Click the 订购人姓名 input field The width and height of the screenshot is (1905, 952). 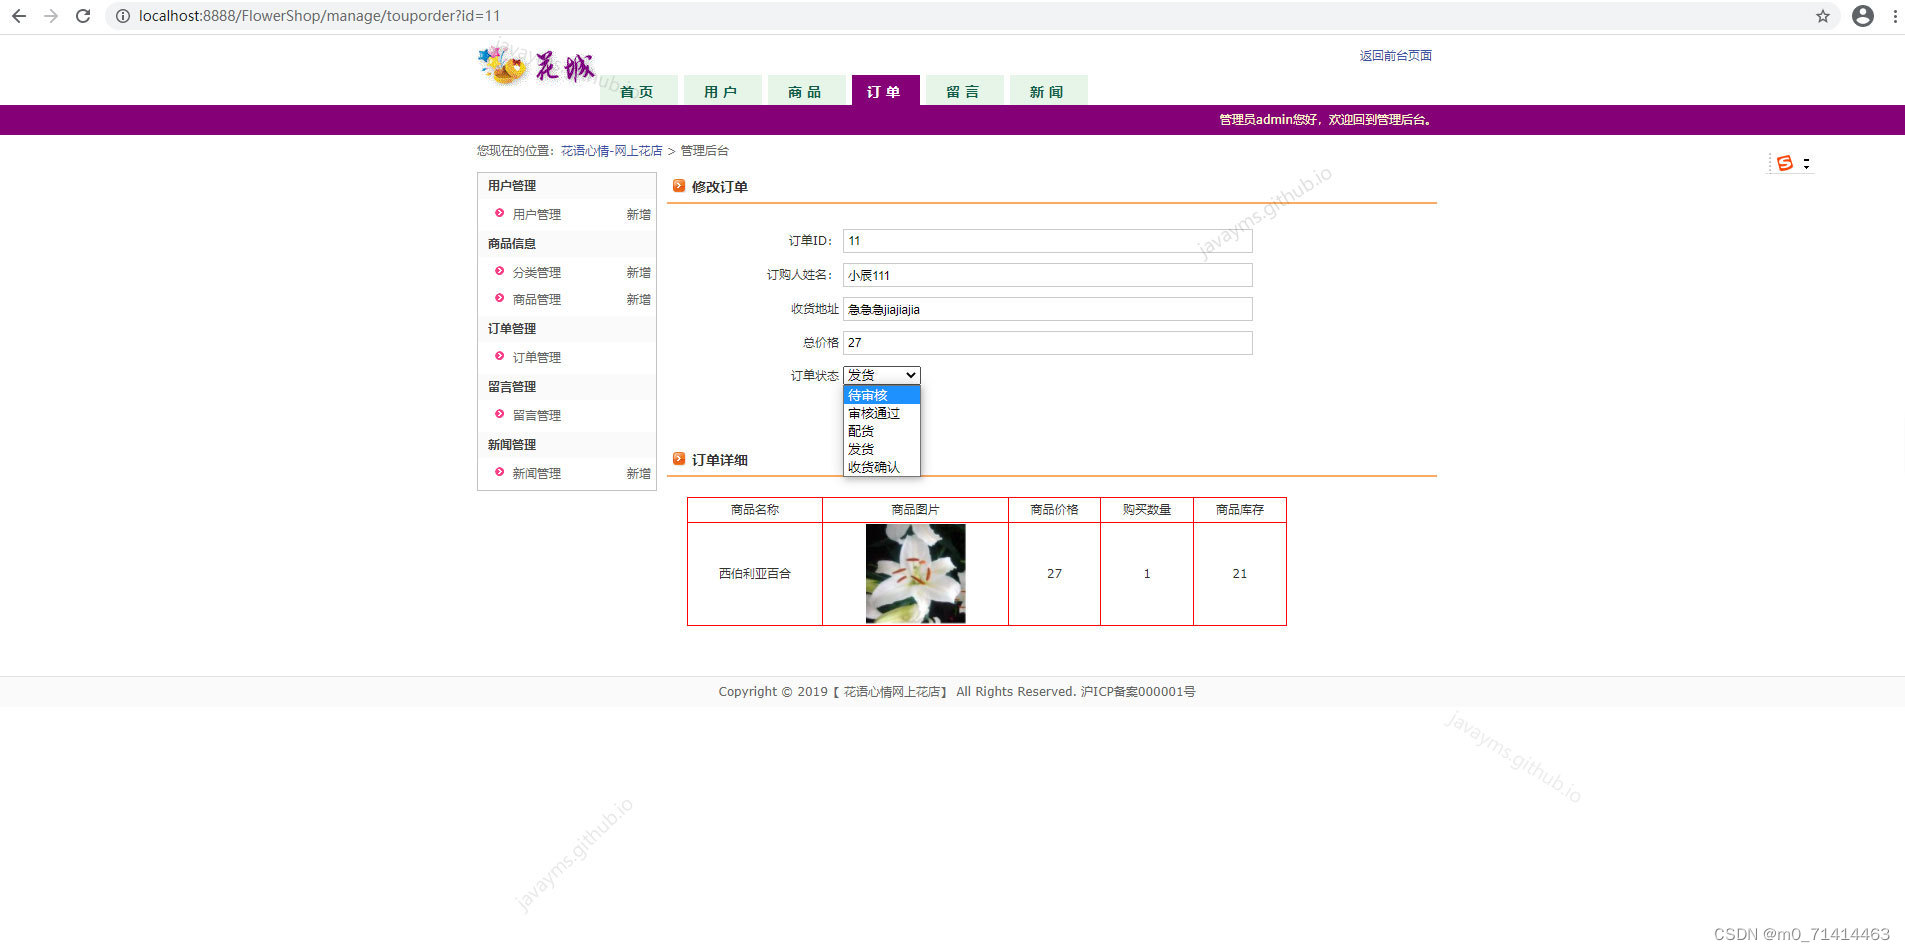1048,275
